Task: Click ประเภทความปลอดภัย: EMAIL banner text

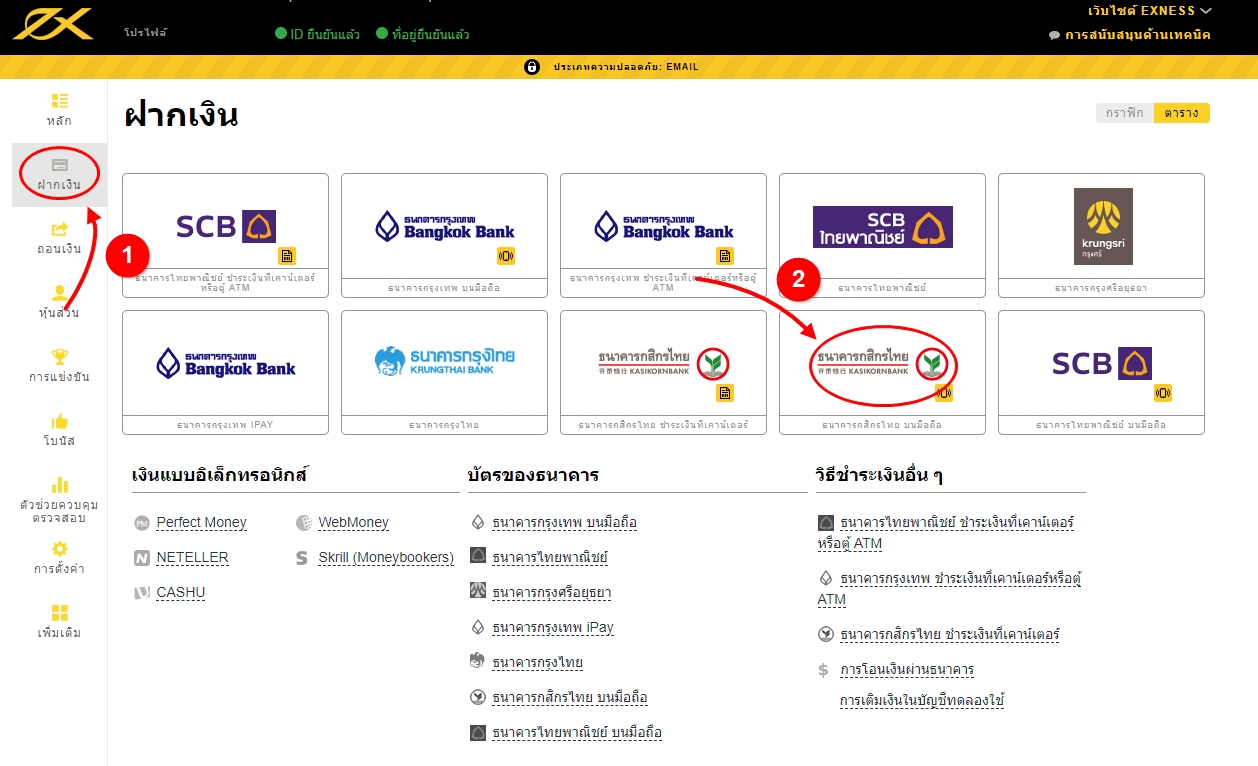Action: coord(626,67)
